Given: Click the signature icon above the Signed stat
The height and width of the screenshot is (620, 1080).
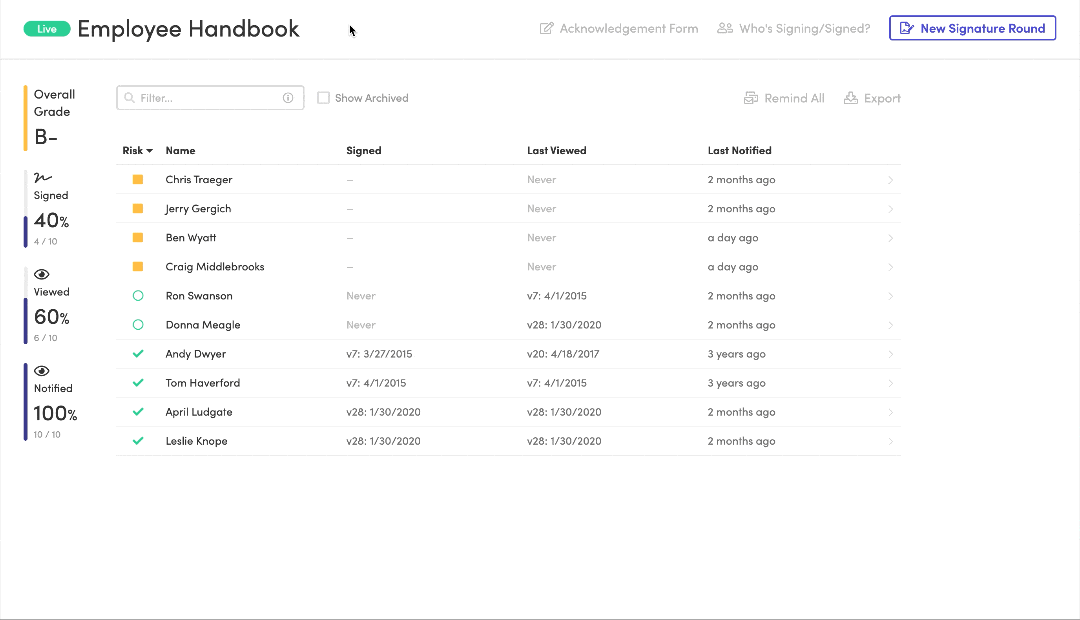Looking at the screenshot, I should click(41, 176).
